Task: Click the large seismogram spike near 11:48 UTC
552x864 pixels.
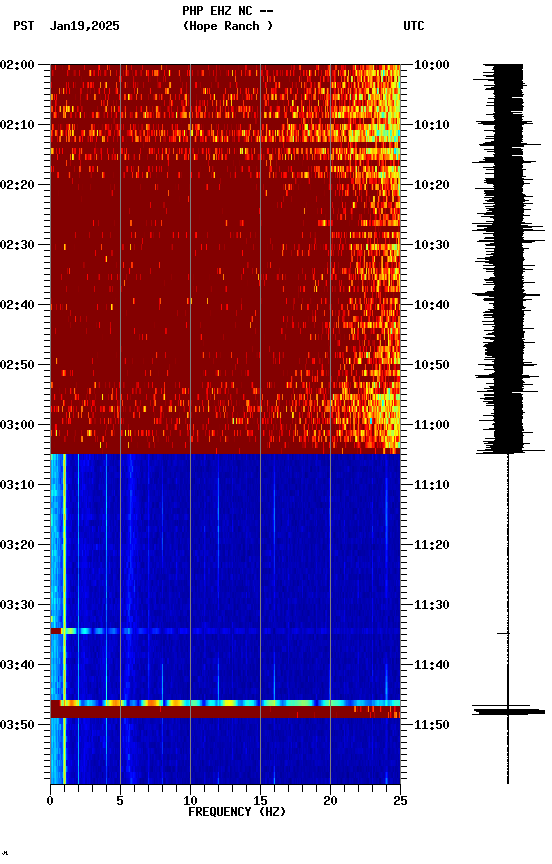Action: (508, 711)
